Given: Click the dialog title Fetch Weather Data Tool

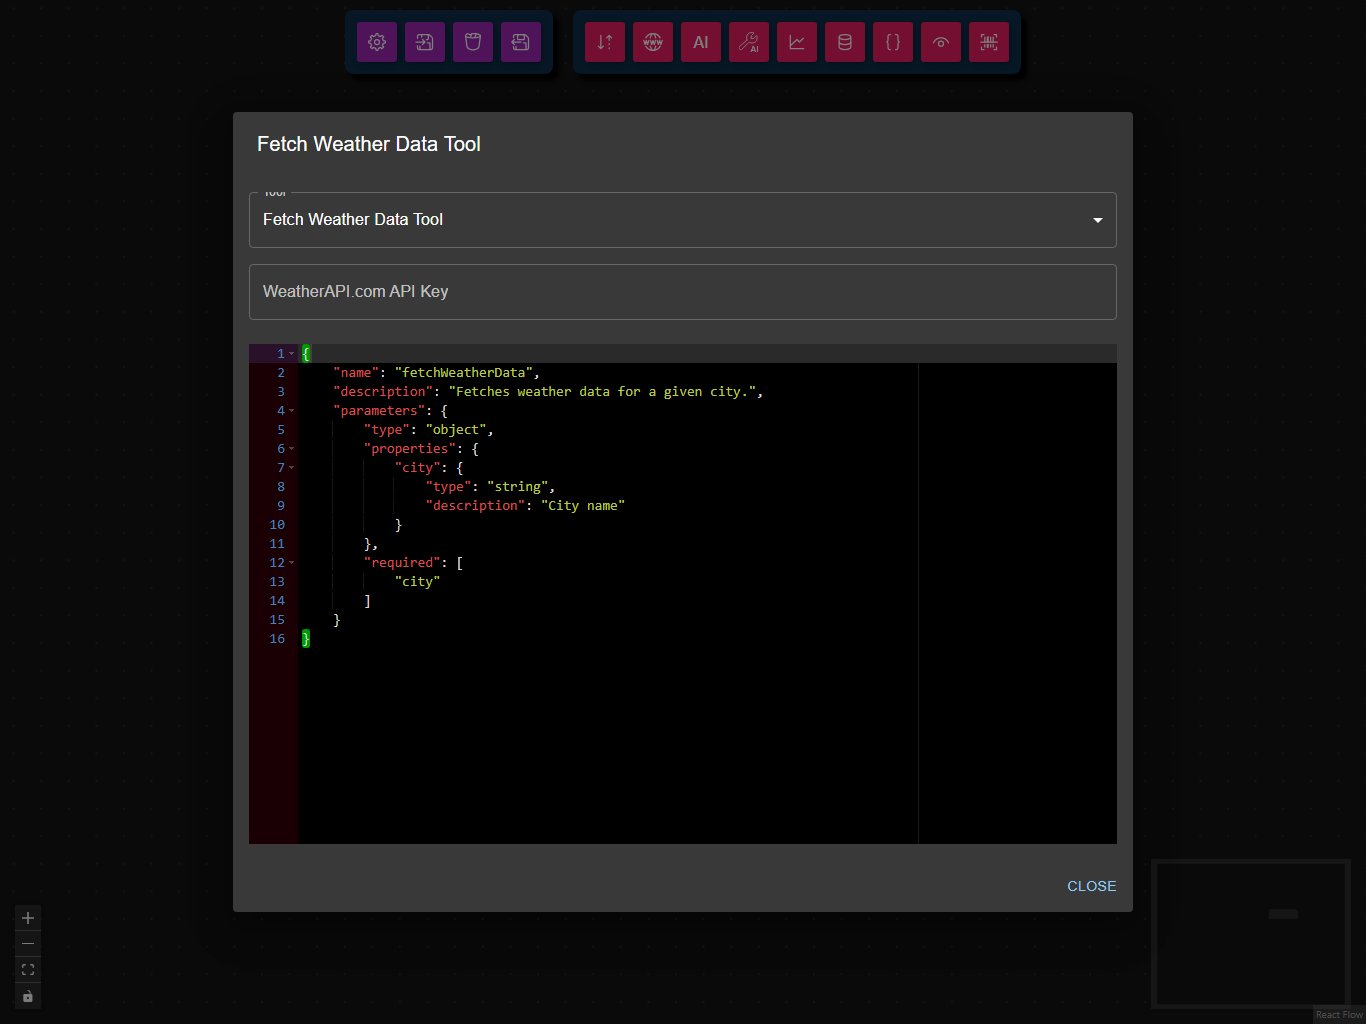Looking at the screenshot, I should point(369,144).
